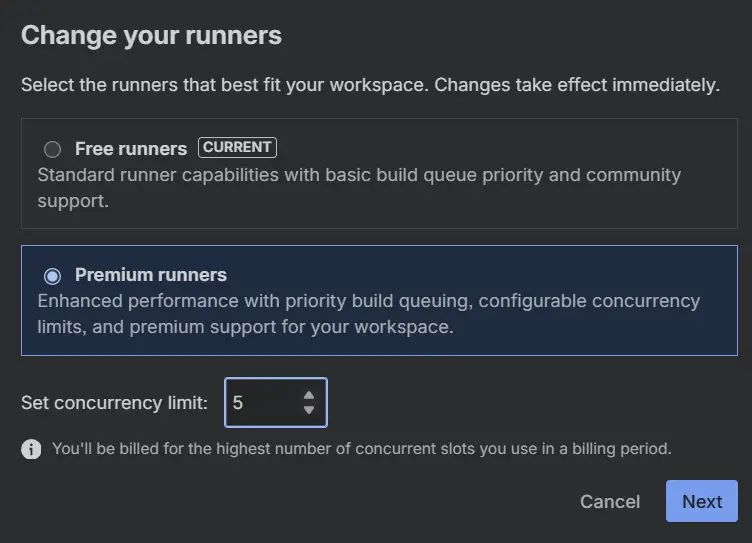Click the CURRENT badge beside Free runners
Viewport: 752px width, 543px height.
tap(237, 147)
